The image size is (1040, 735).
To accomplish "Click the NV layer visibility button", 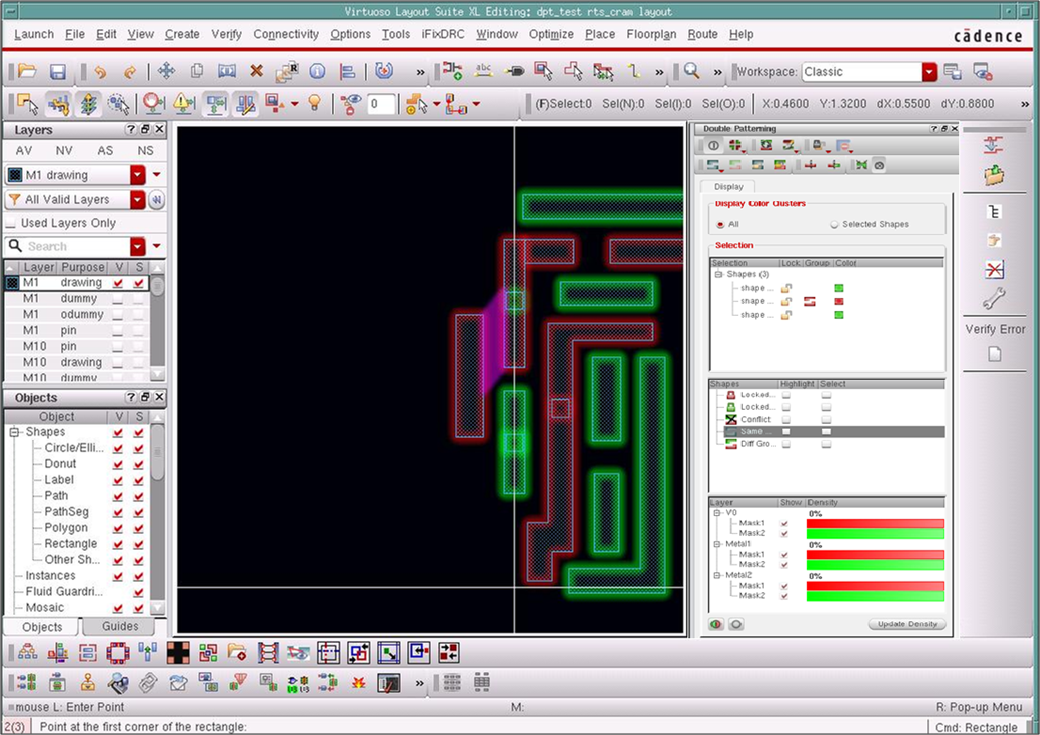I will point(64,150).
